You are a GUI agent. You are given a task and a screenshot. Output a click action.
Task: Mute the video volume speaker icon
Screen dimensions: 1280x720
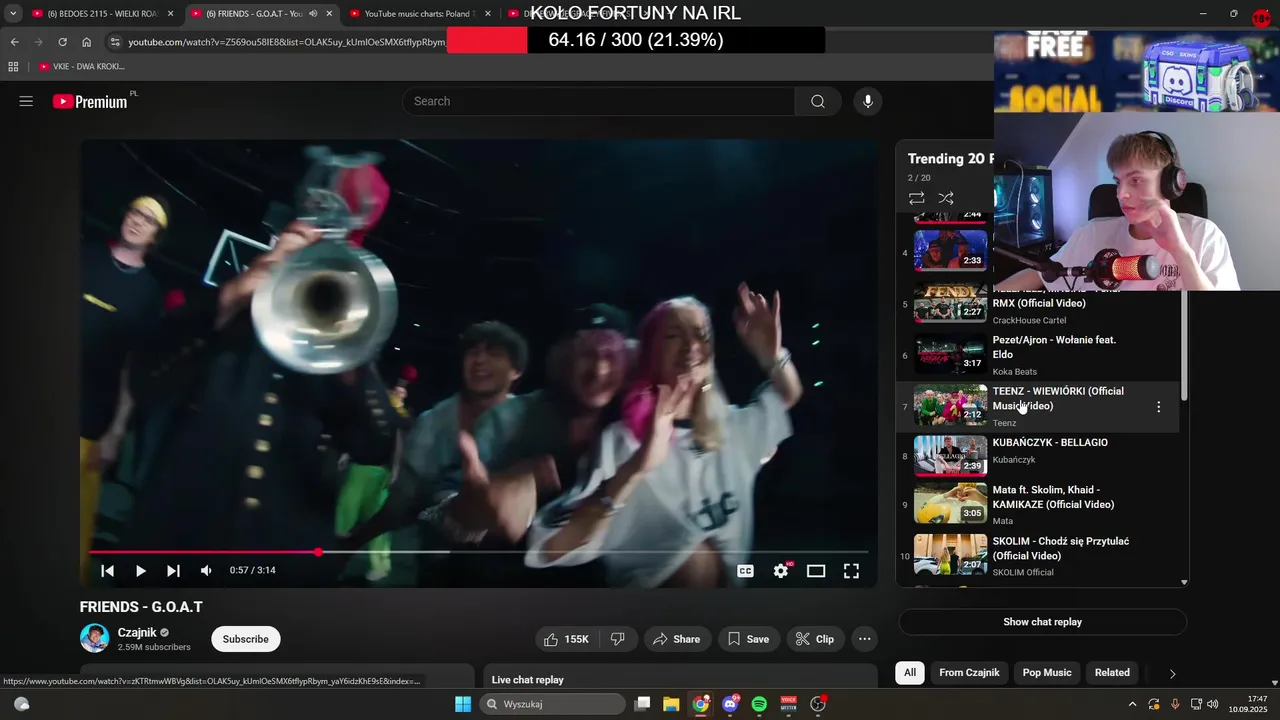tap(206, 570)
